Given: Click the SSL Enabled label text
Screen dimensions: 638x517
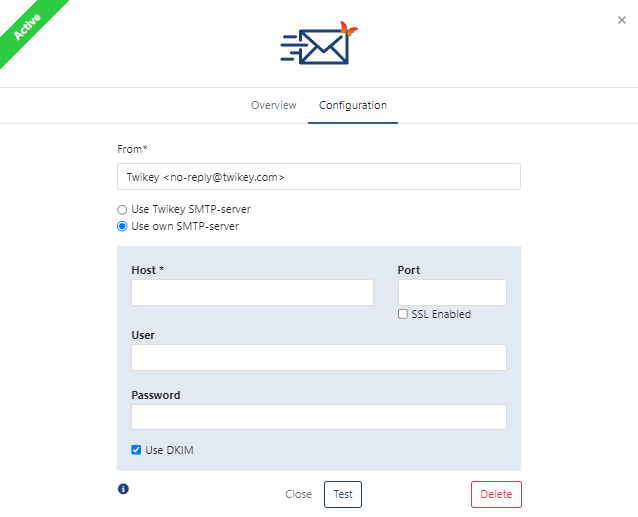Looking at the screenshot, I should click(x=441, y=314).
